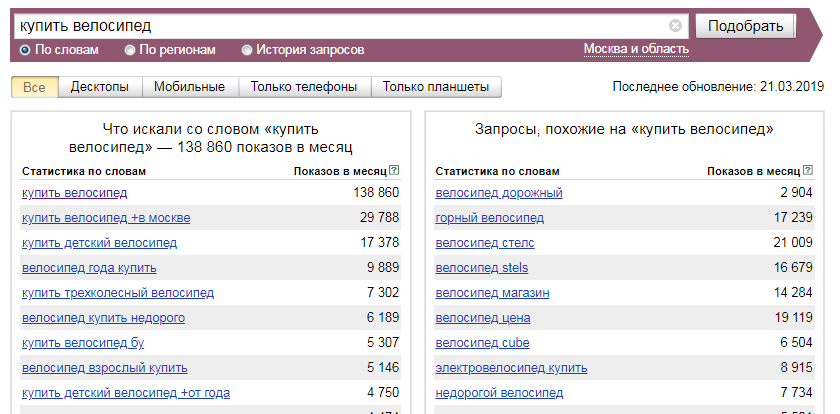The width and height of the screenshot is (840, 414).
Task: Click the 9 889 impressions value
Action: (383, 267)
